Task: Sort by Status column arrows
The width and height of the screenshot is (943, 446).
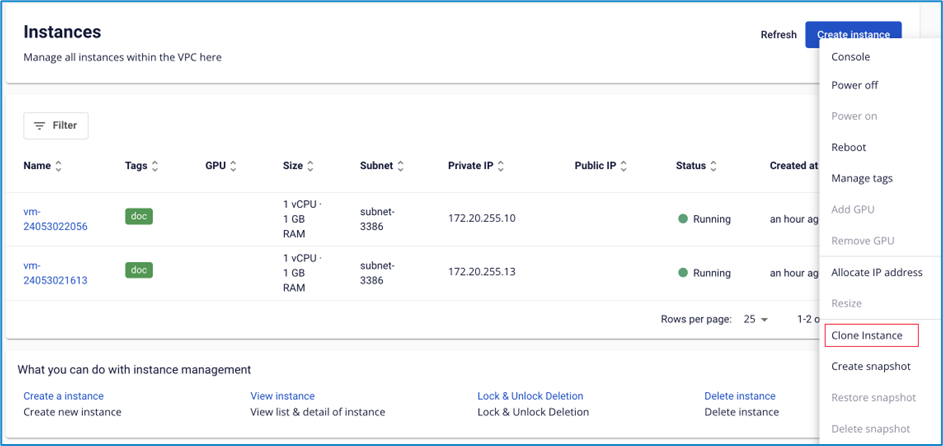Action: click(x=715, y=166)
